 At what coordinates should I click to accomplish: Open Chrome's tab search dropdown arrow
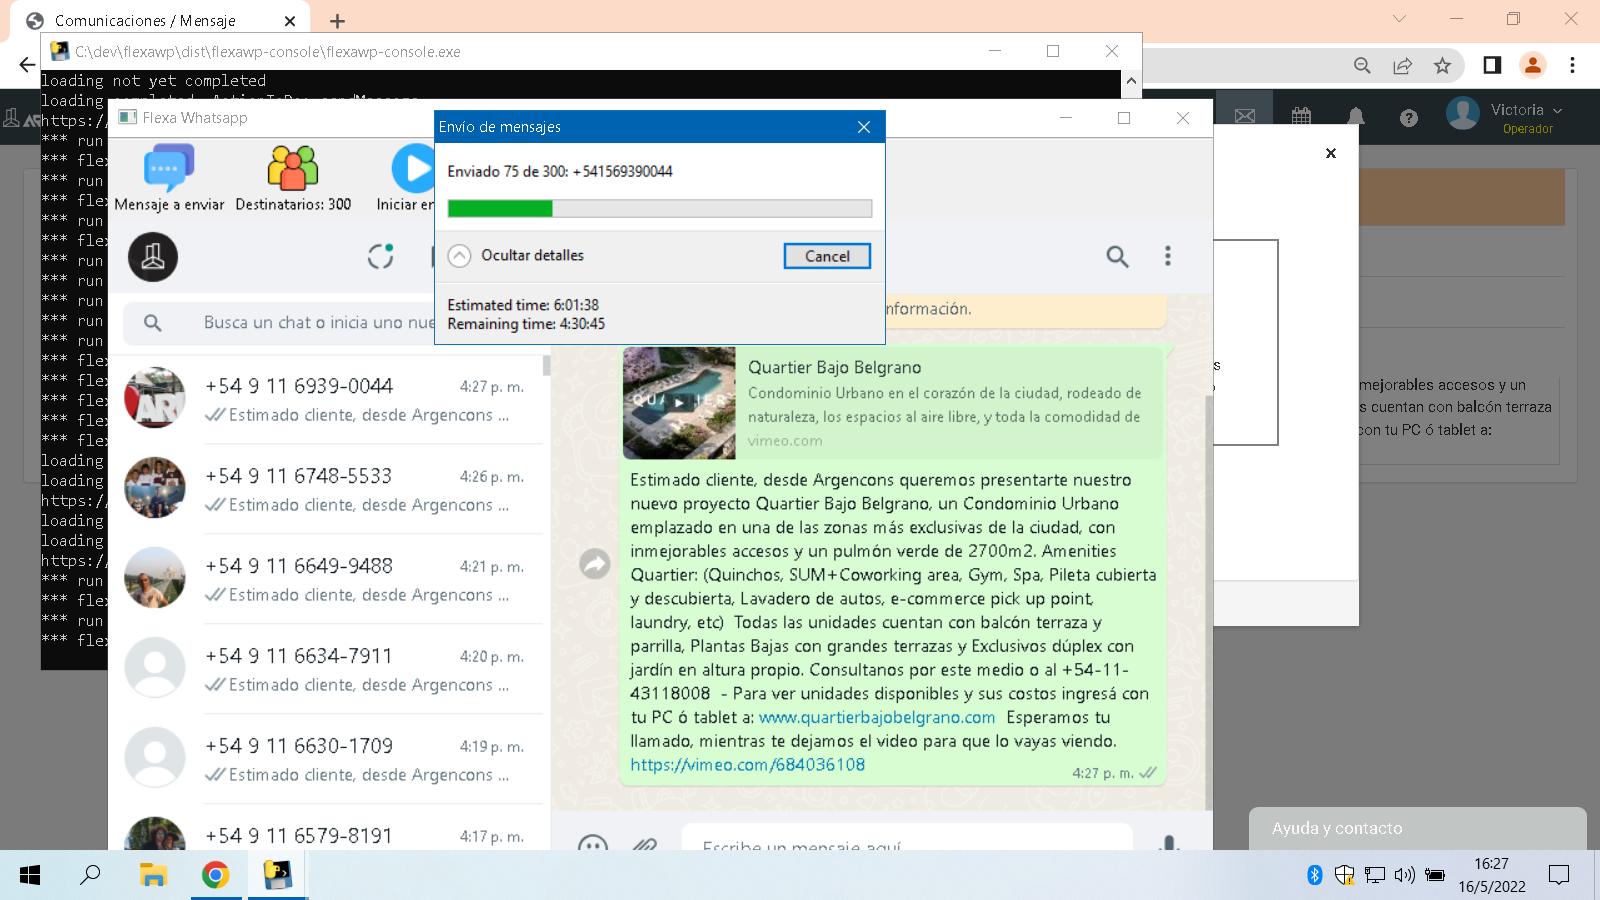[x=1399, y=19]
